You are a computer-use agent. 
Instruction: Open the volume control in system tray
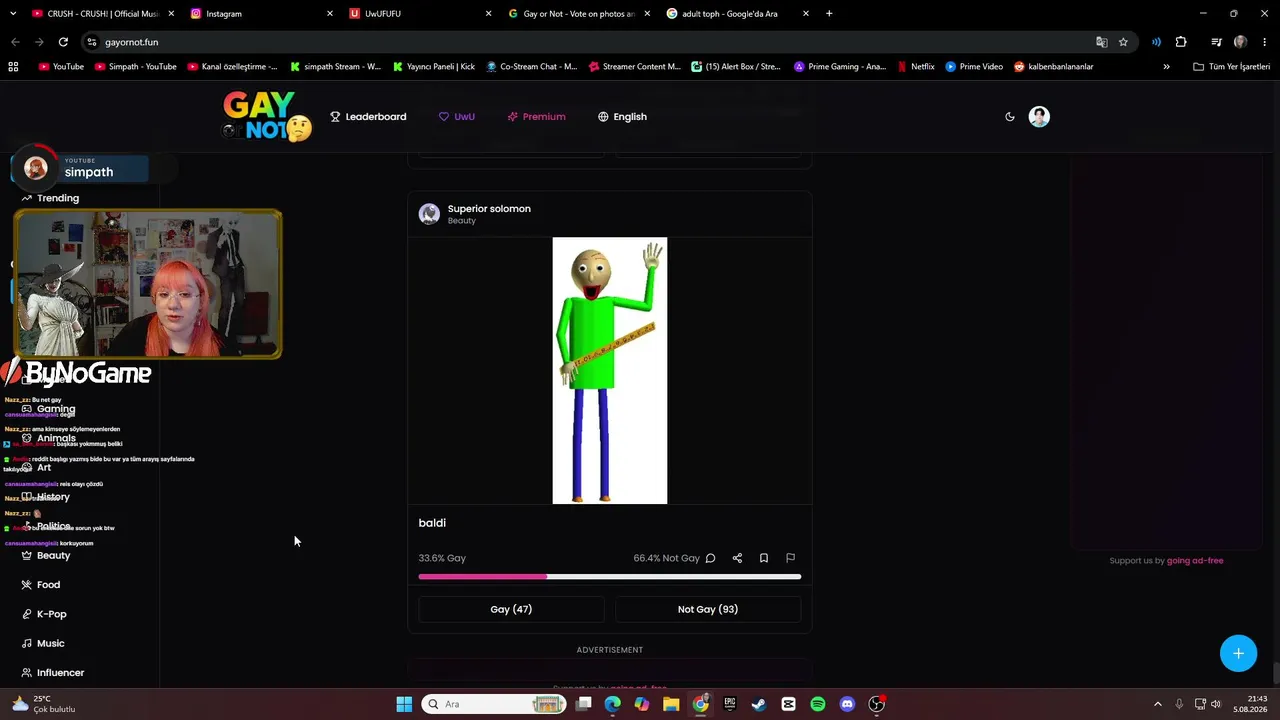click(1216, 704)
